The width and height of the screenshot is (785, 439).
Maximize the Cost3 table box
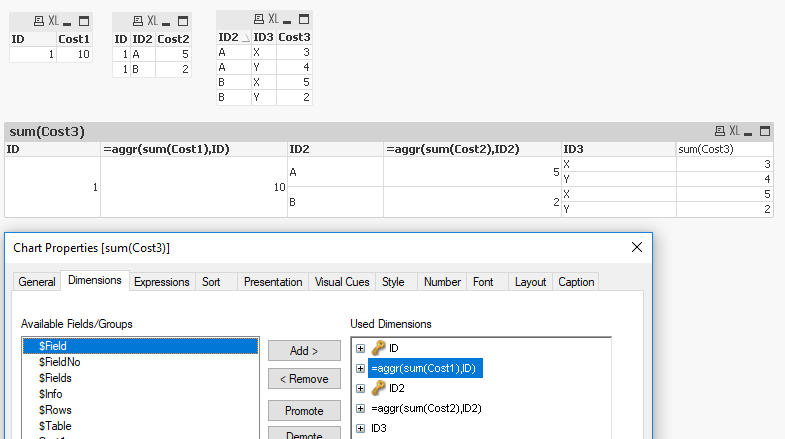tap(304, 19)
